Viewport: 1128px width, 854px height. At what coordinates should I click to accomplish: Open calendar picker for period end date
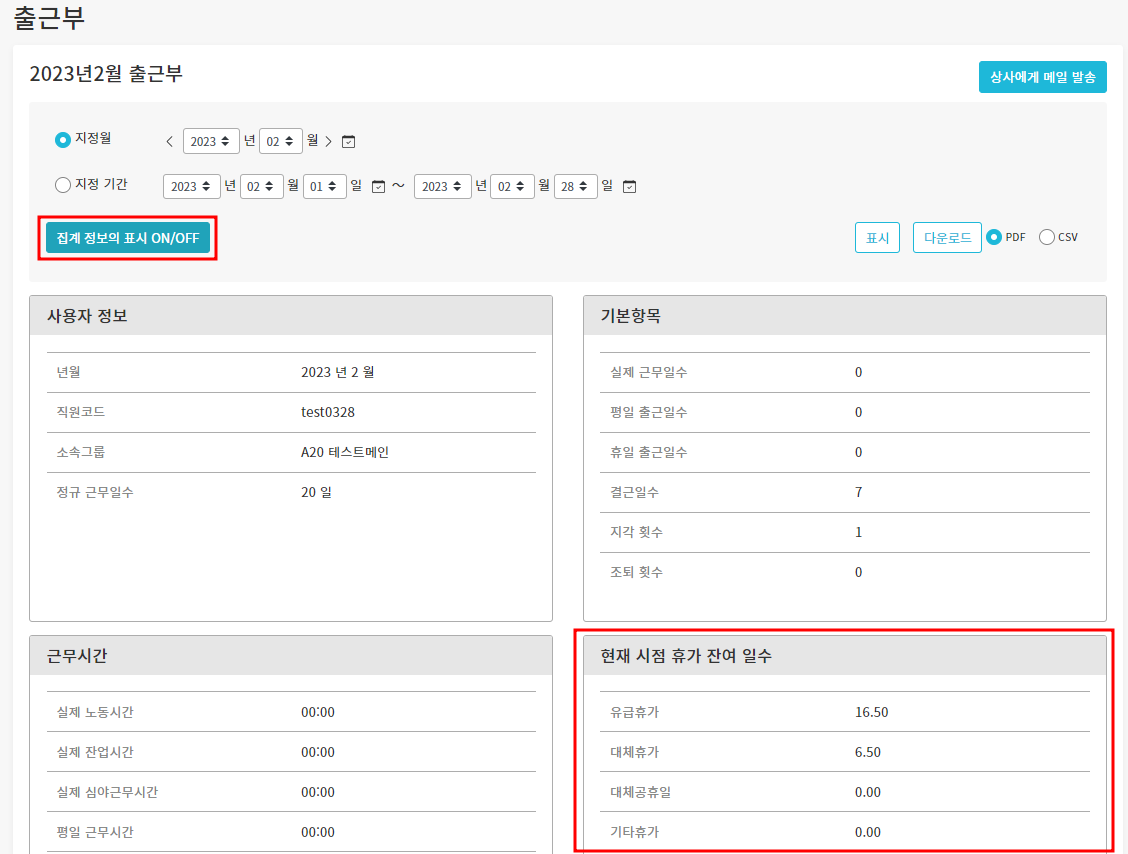629,187
